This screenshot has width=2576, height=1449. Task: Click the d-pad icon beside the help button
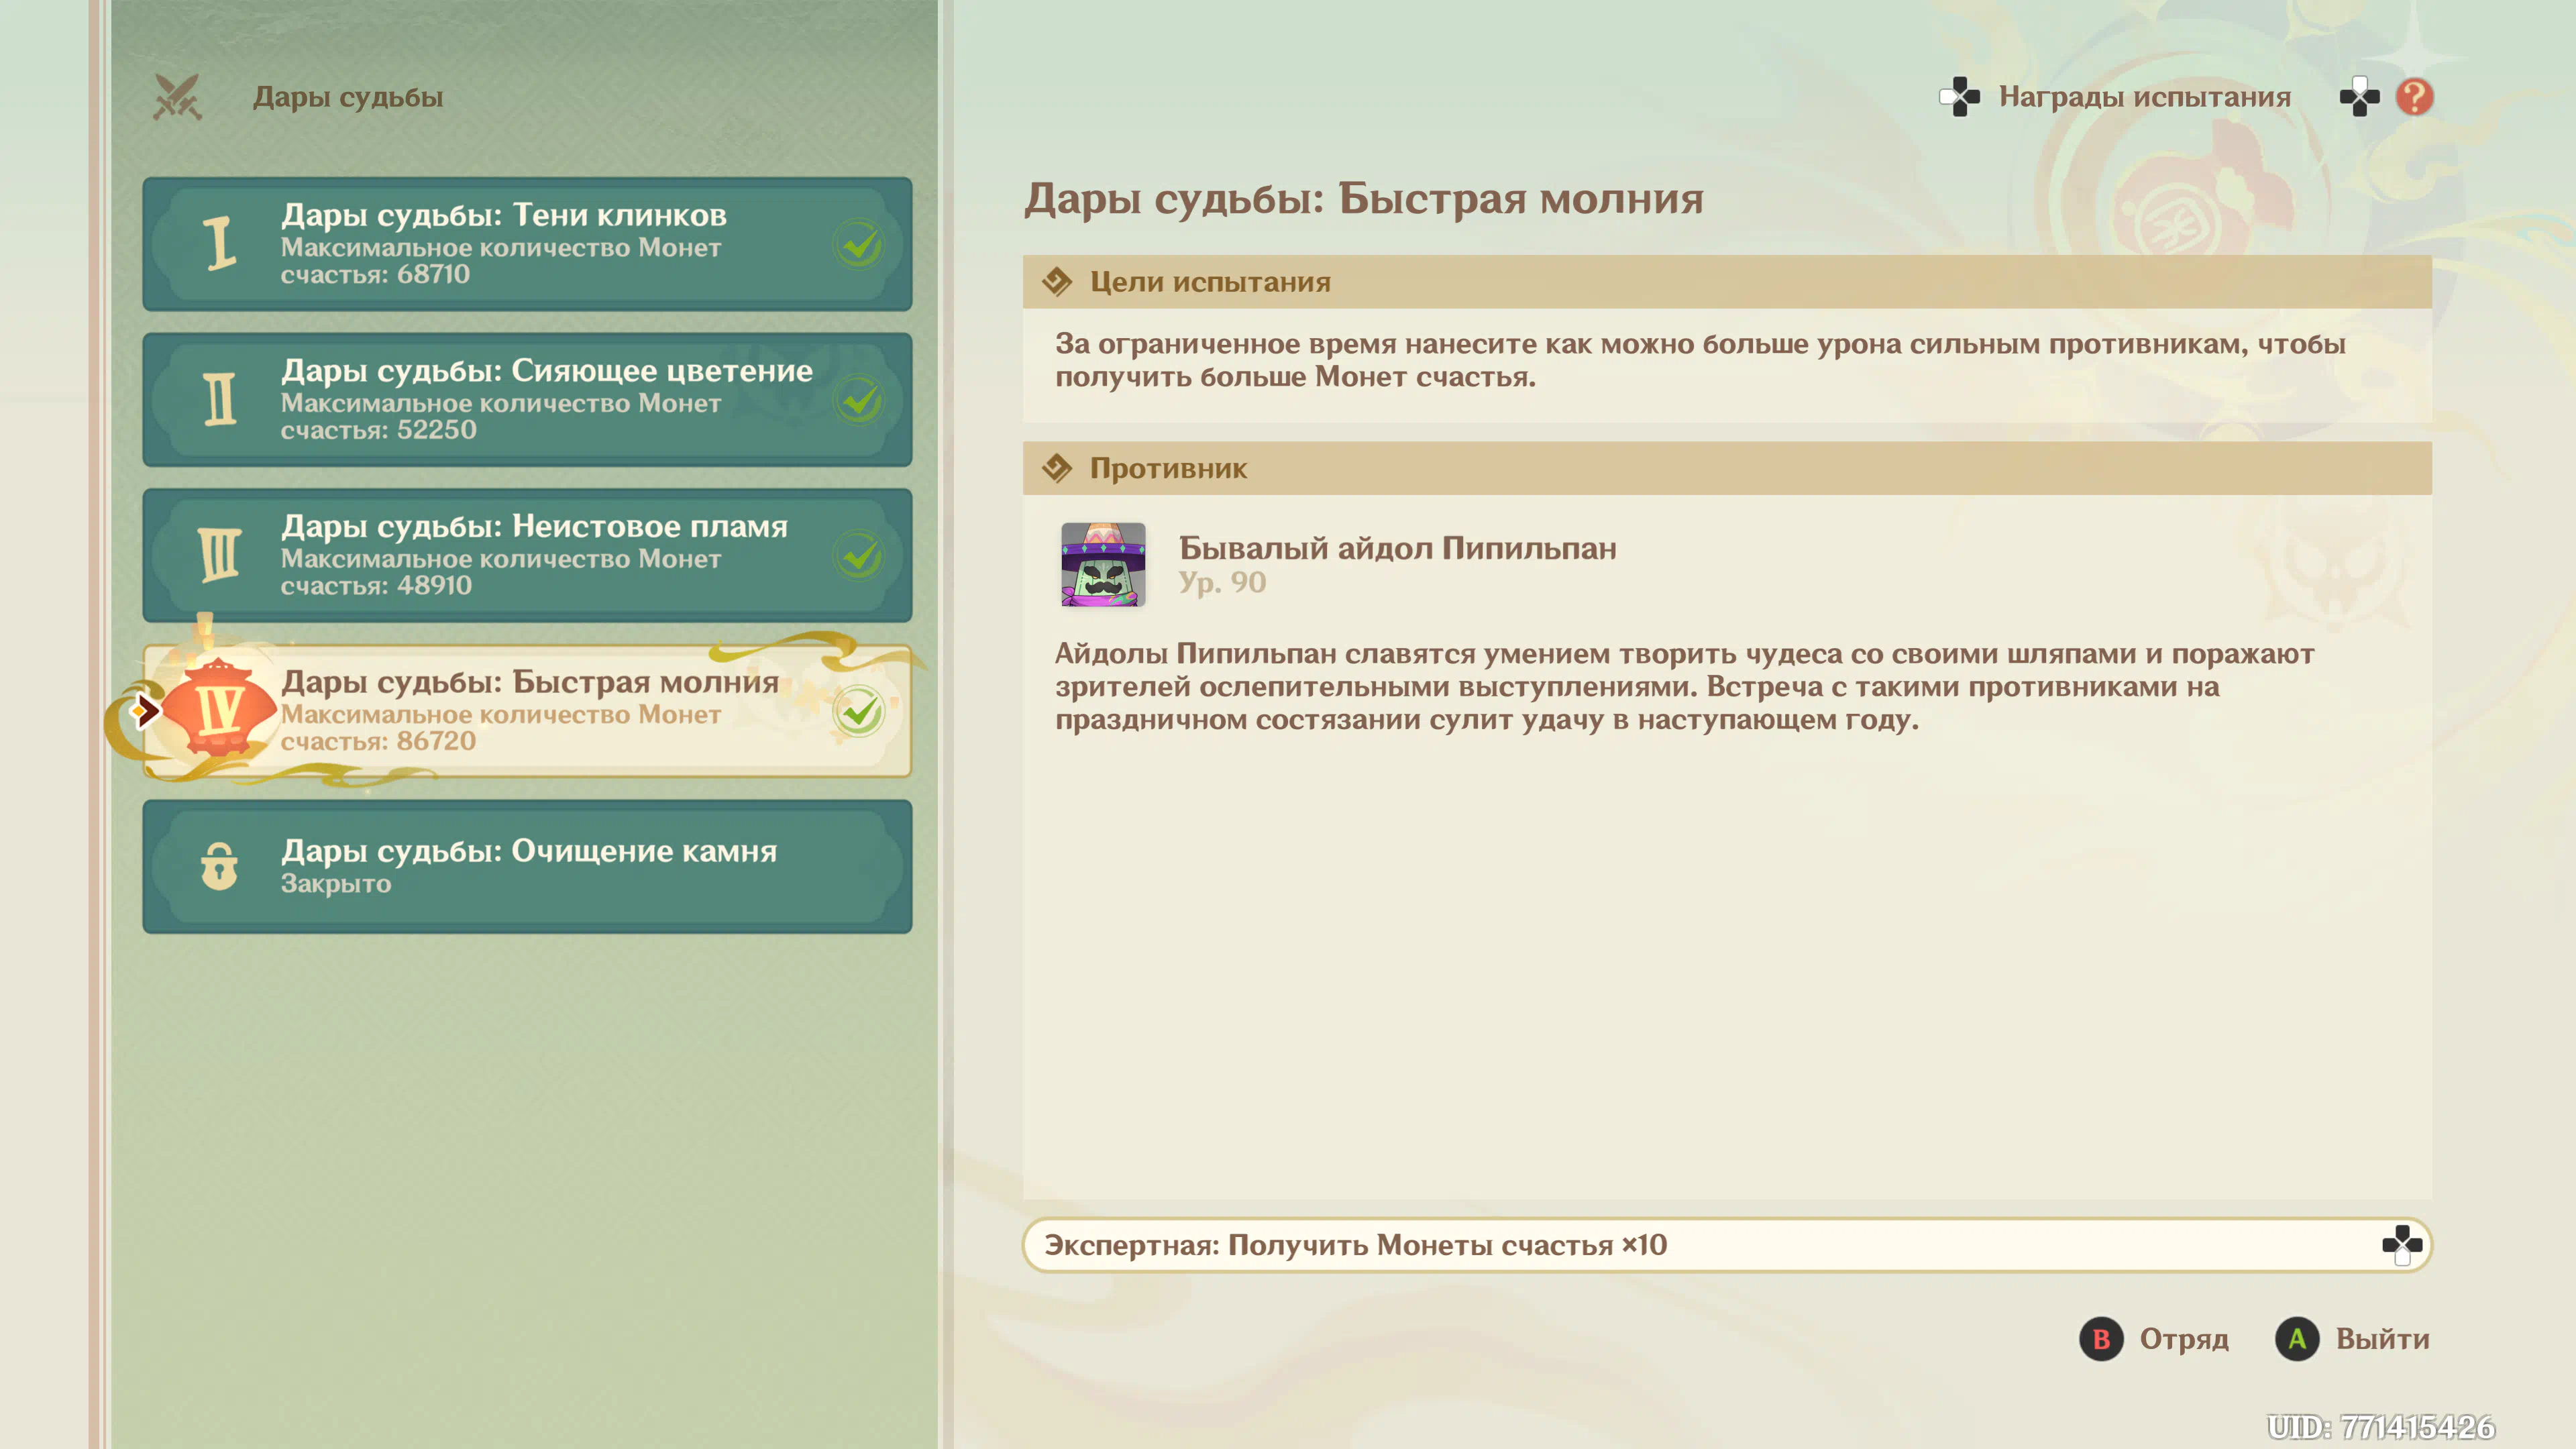[x=2359, y=97]
